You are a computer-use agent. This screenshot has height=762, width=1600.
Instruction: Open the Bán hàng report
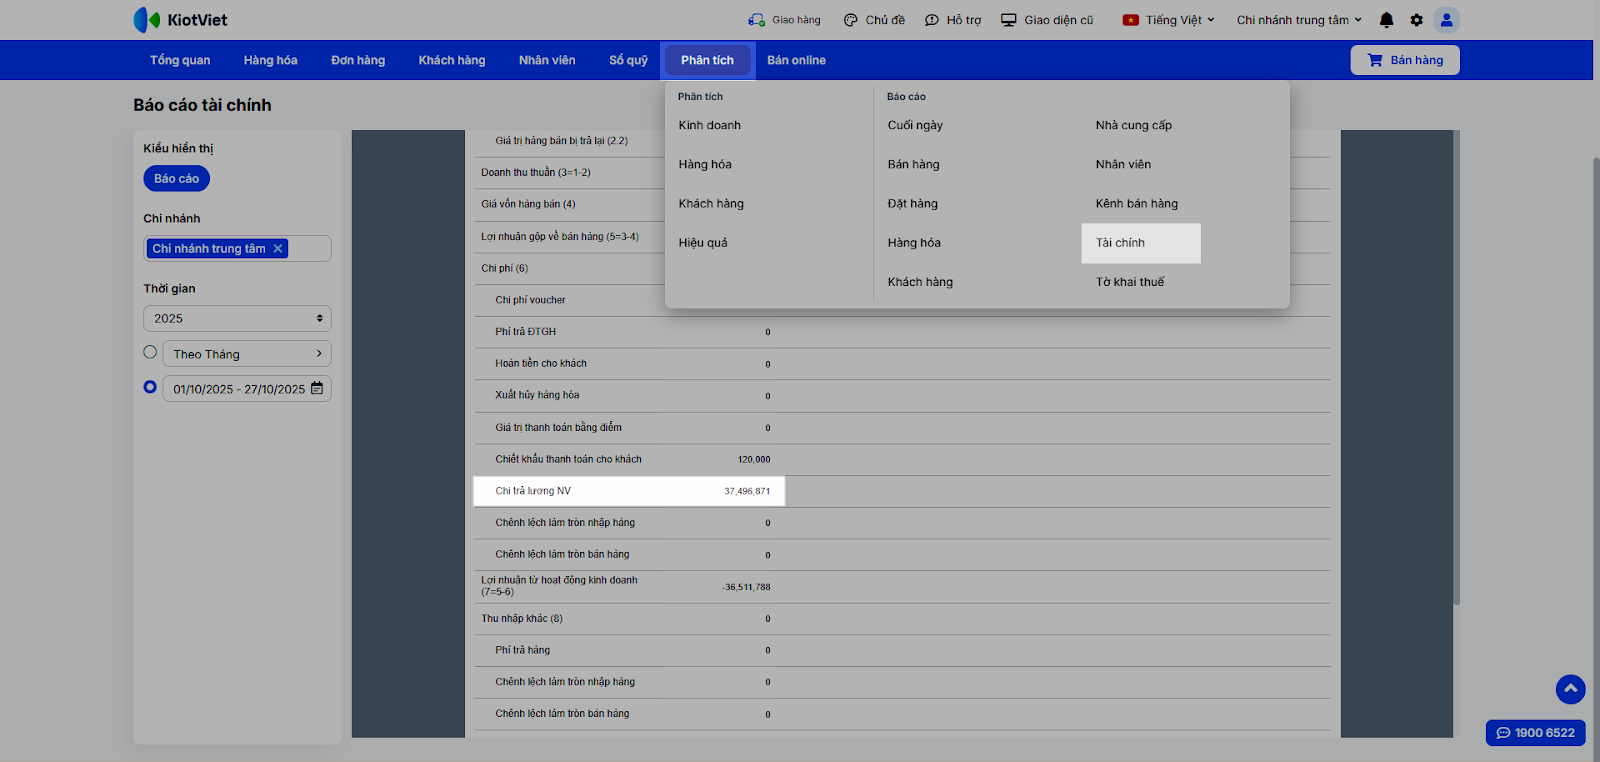[914, 164]
